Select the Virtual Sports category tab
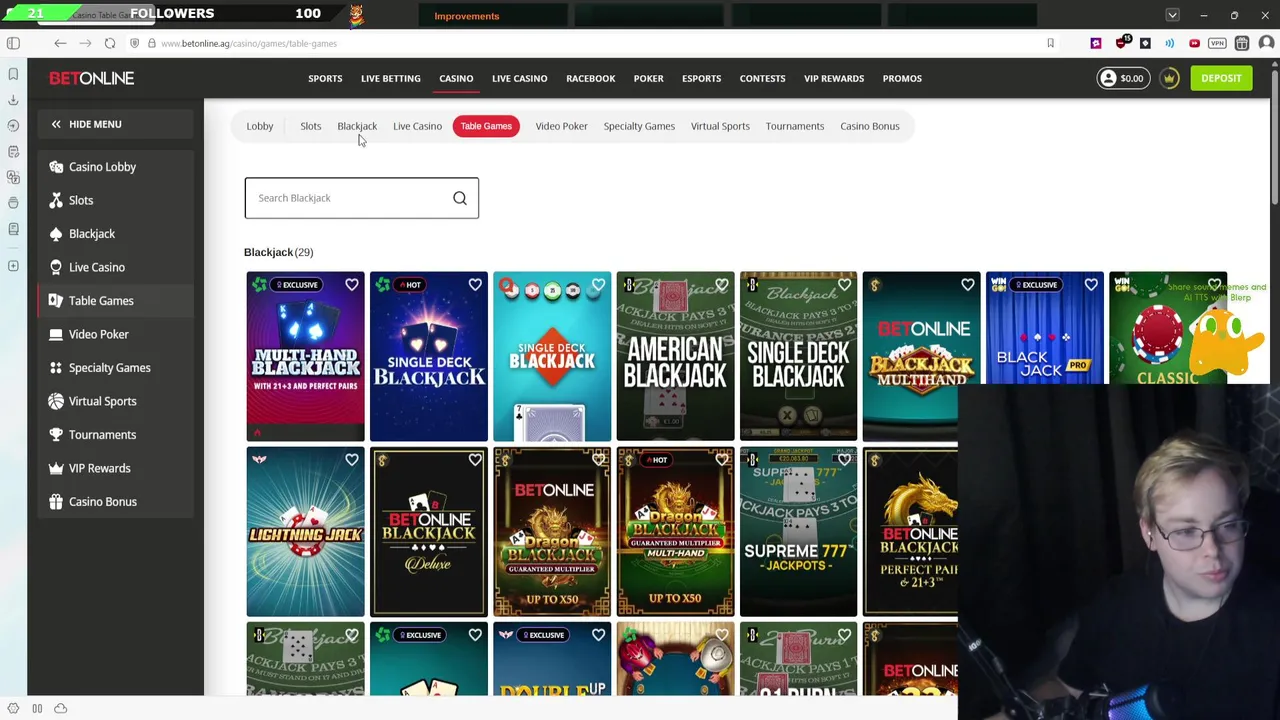Screen dimensions: 1280x720 pos(720,126)
